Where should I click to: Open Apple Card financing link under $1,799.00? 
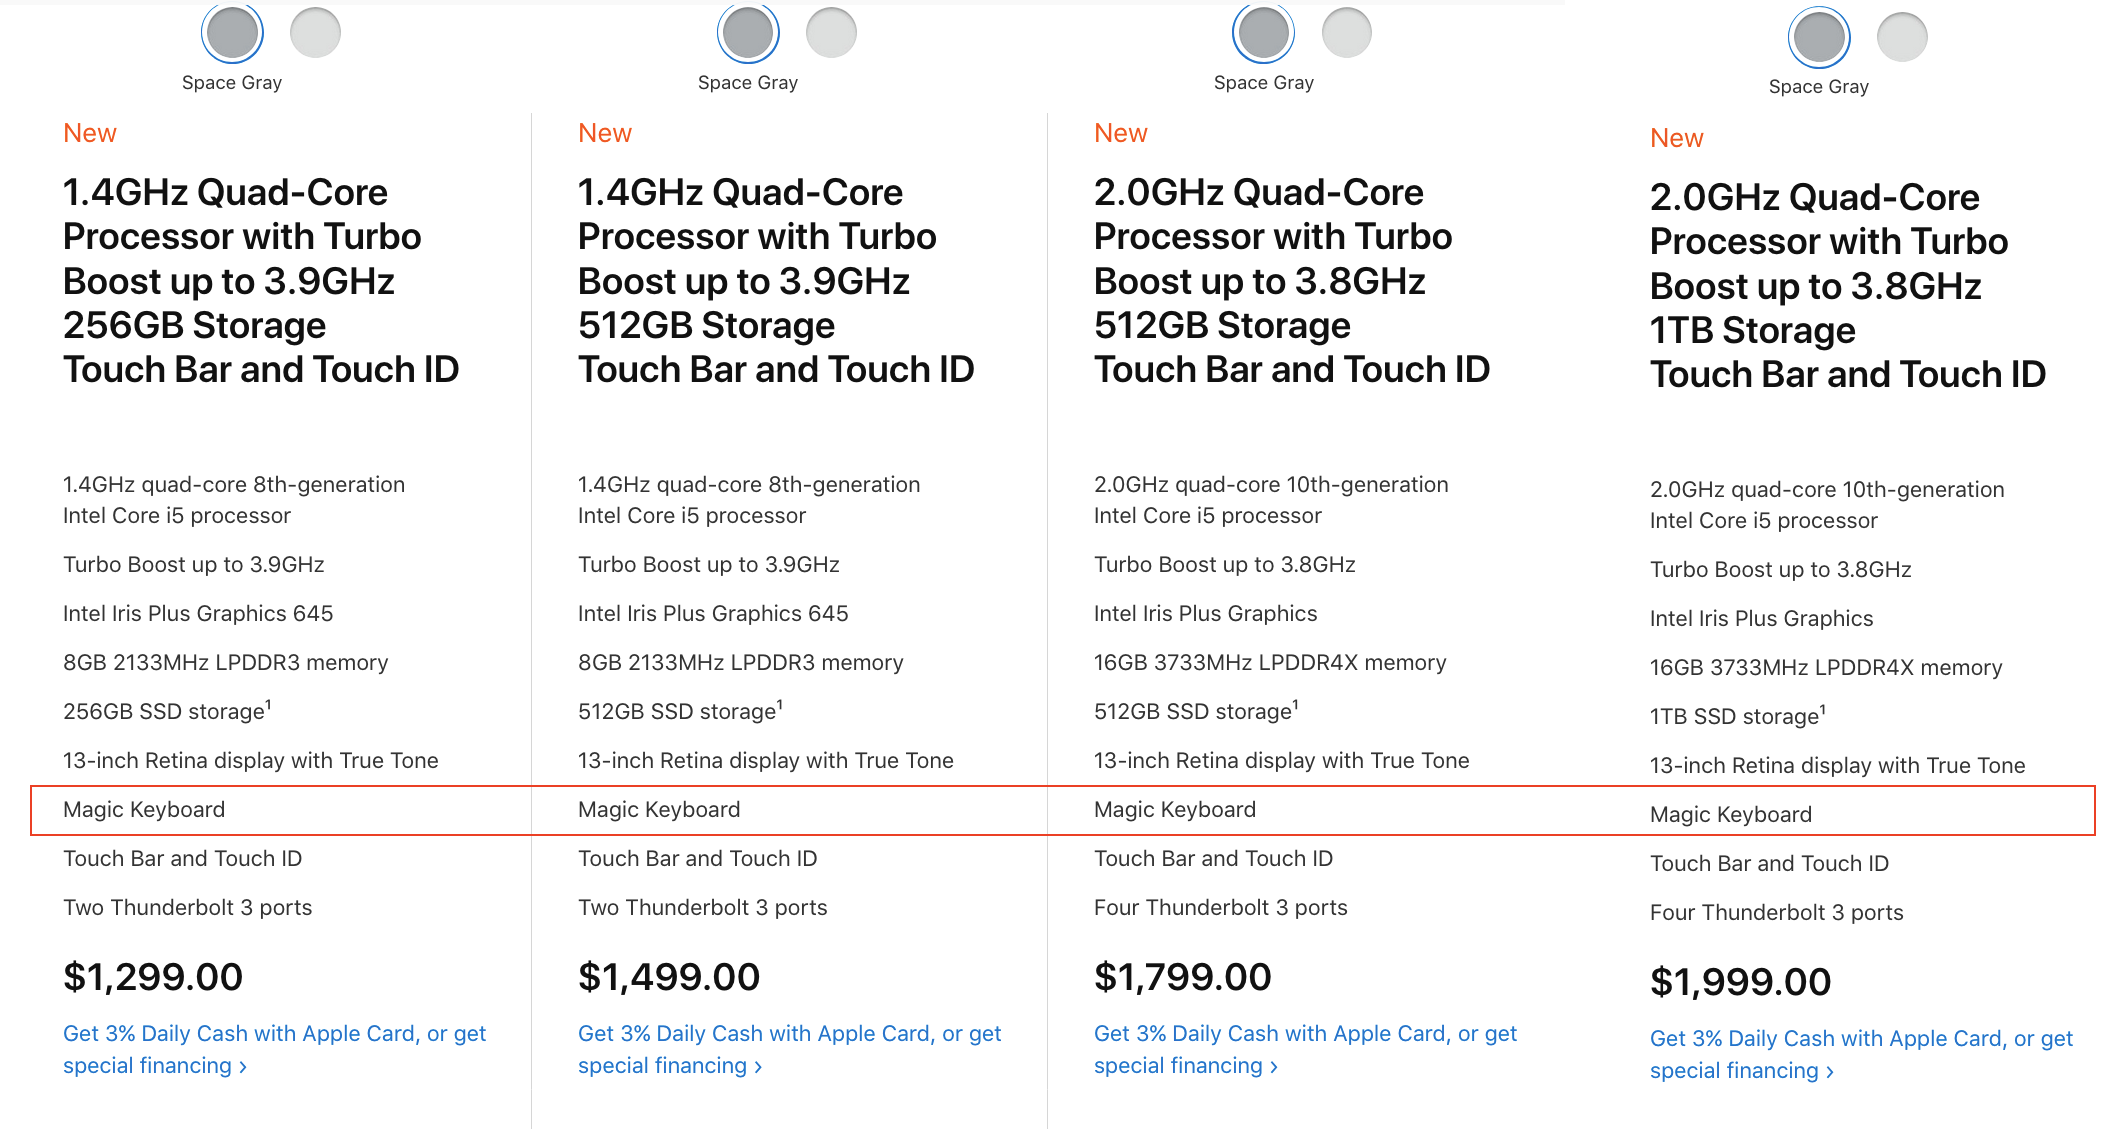point(1305,1049)
